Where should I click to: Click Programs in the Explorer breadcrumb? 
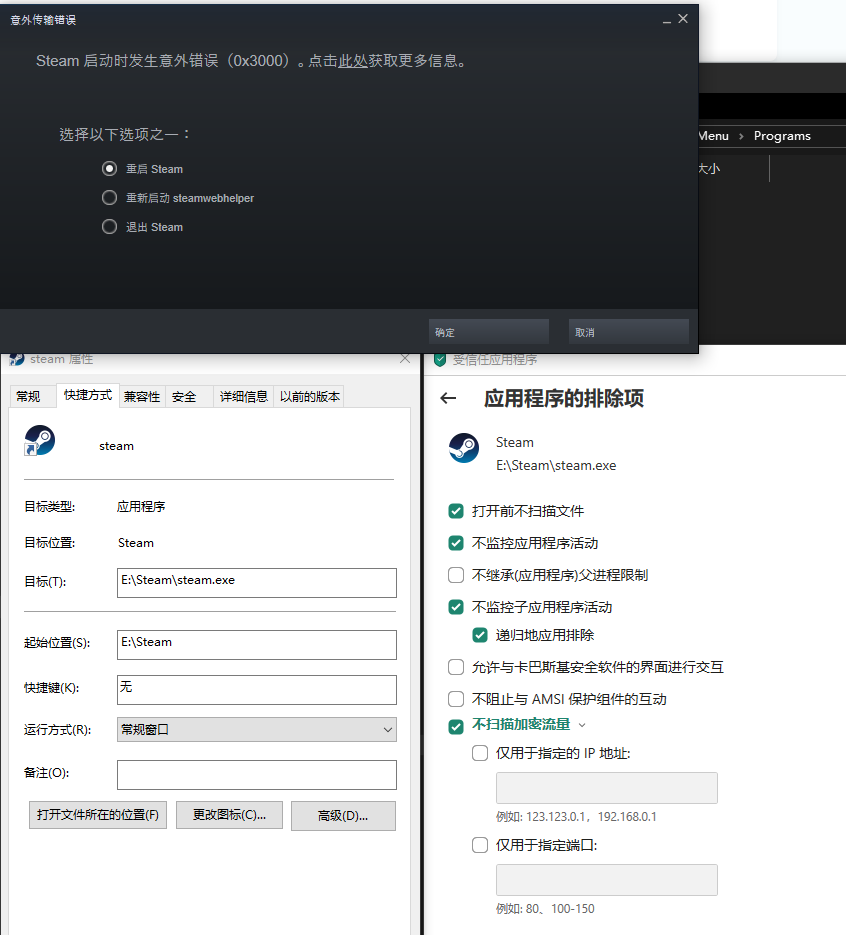tap(782, 136)
